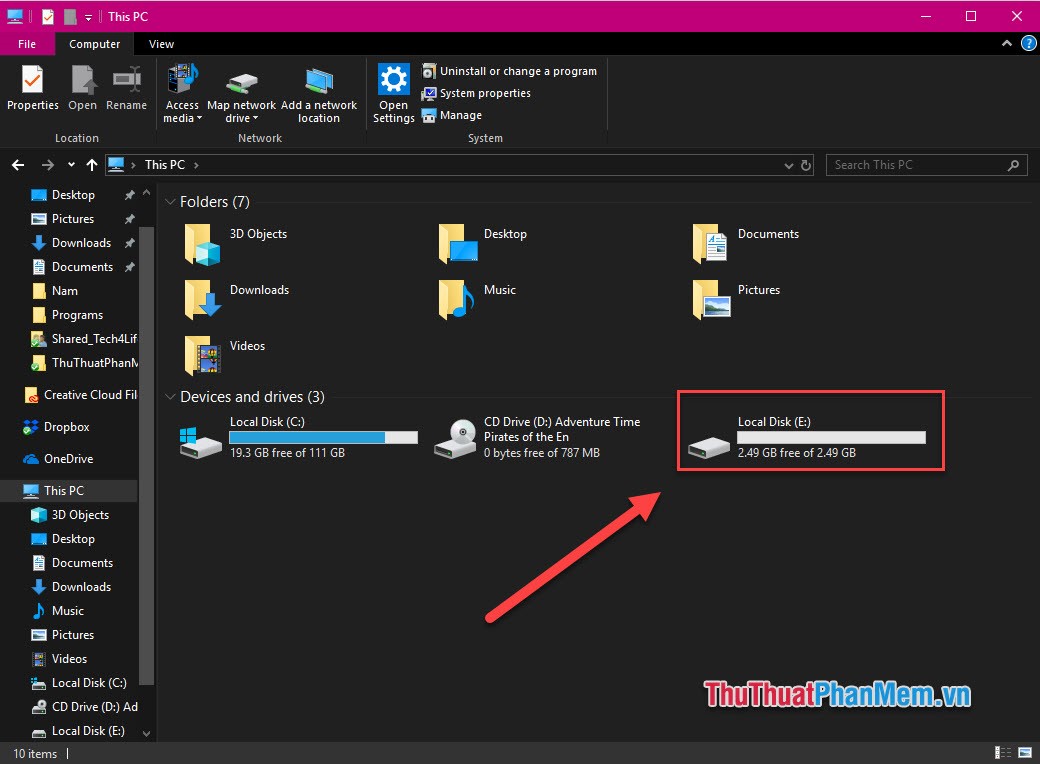Select the Open Settings icon
The image size is (1040, 764).
393,88
